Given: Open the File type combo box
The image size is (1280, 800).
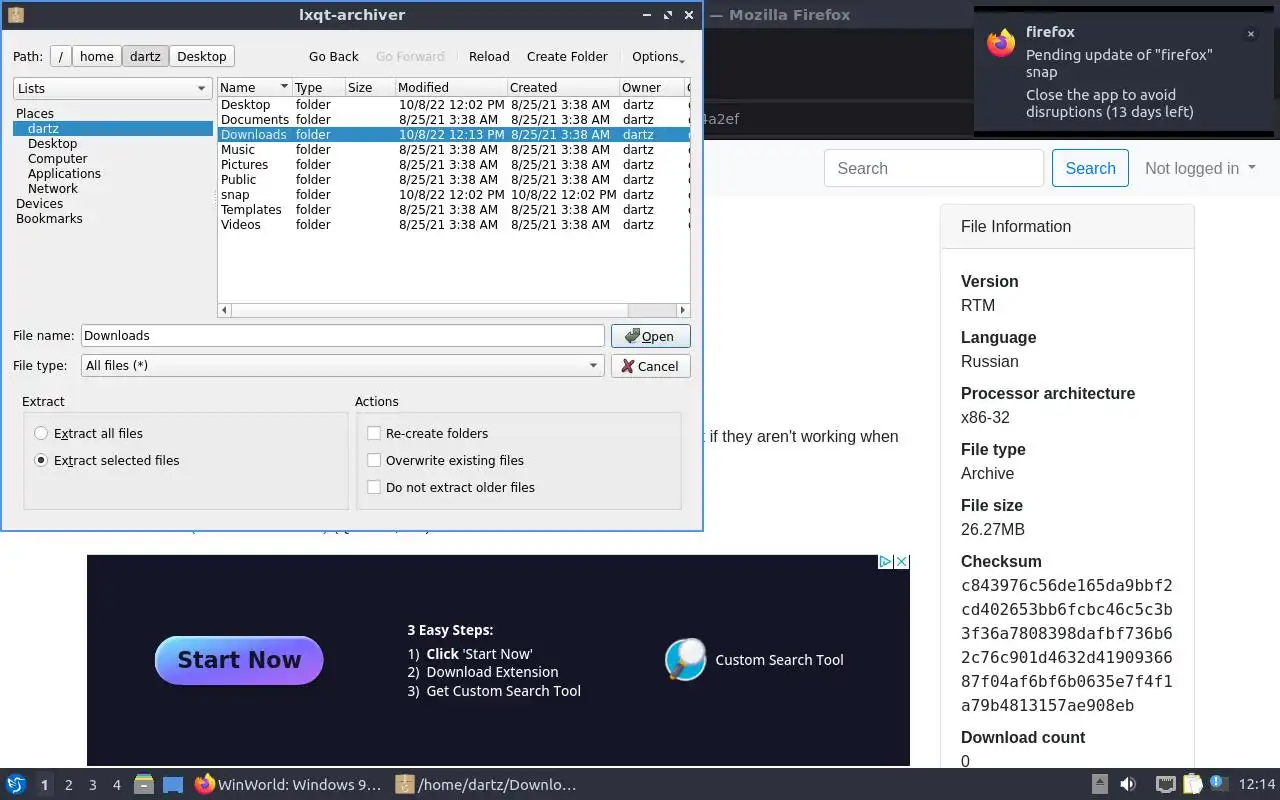Looking at the screenshot, I should click(x=343, y=366).
